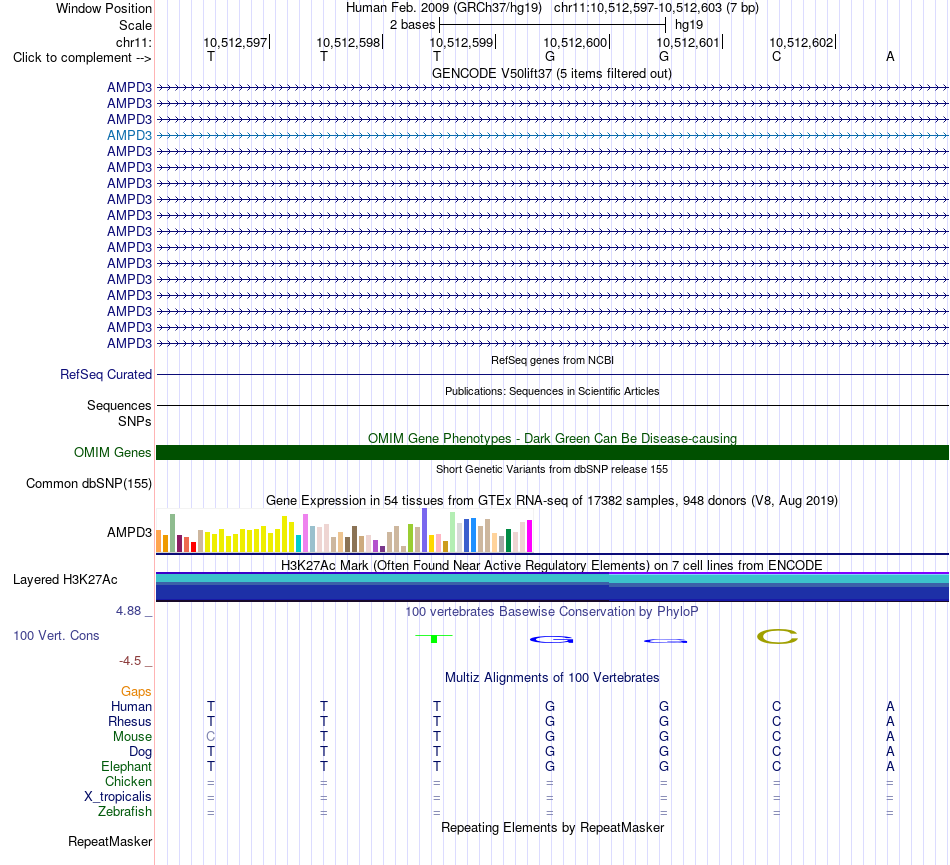Open the RefSeq Curated track label
Image resolution: width=950 pixels, height=865 pixels.
coord(106,374)
